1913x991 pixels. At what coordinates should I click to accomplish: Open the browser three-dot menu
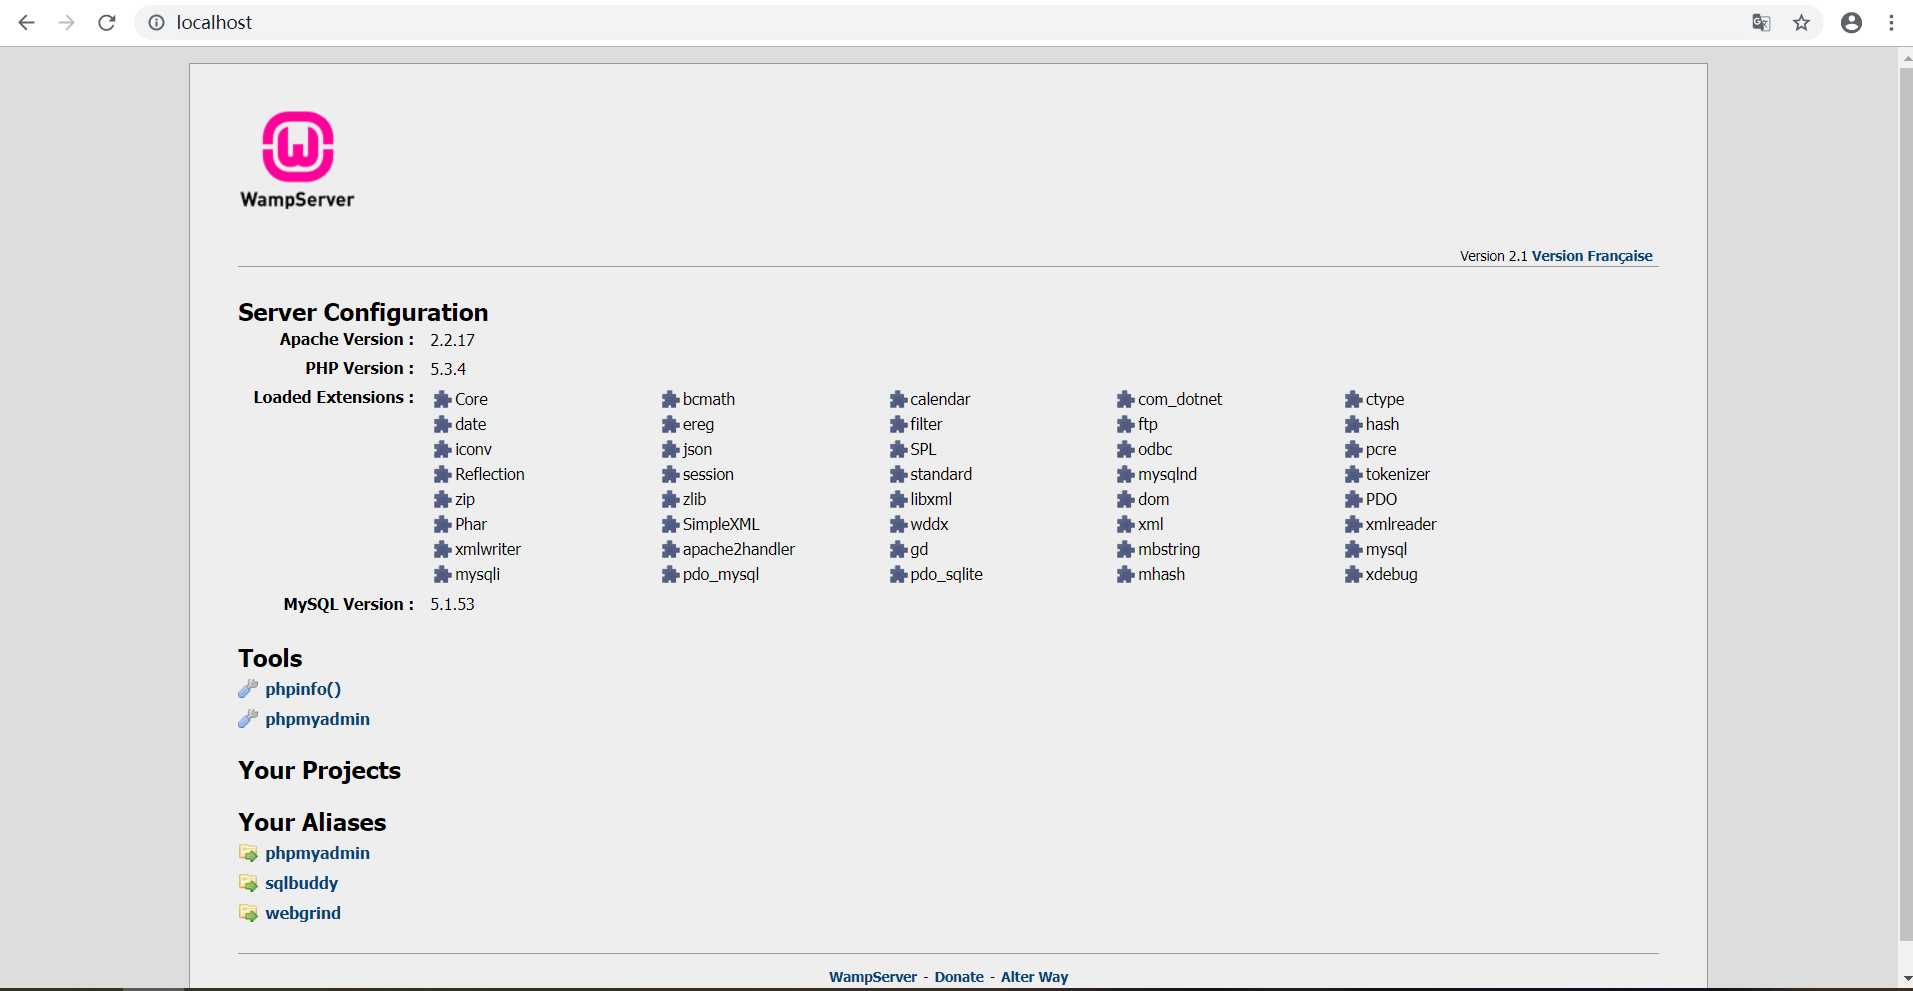1891,22
